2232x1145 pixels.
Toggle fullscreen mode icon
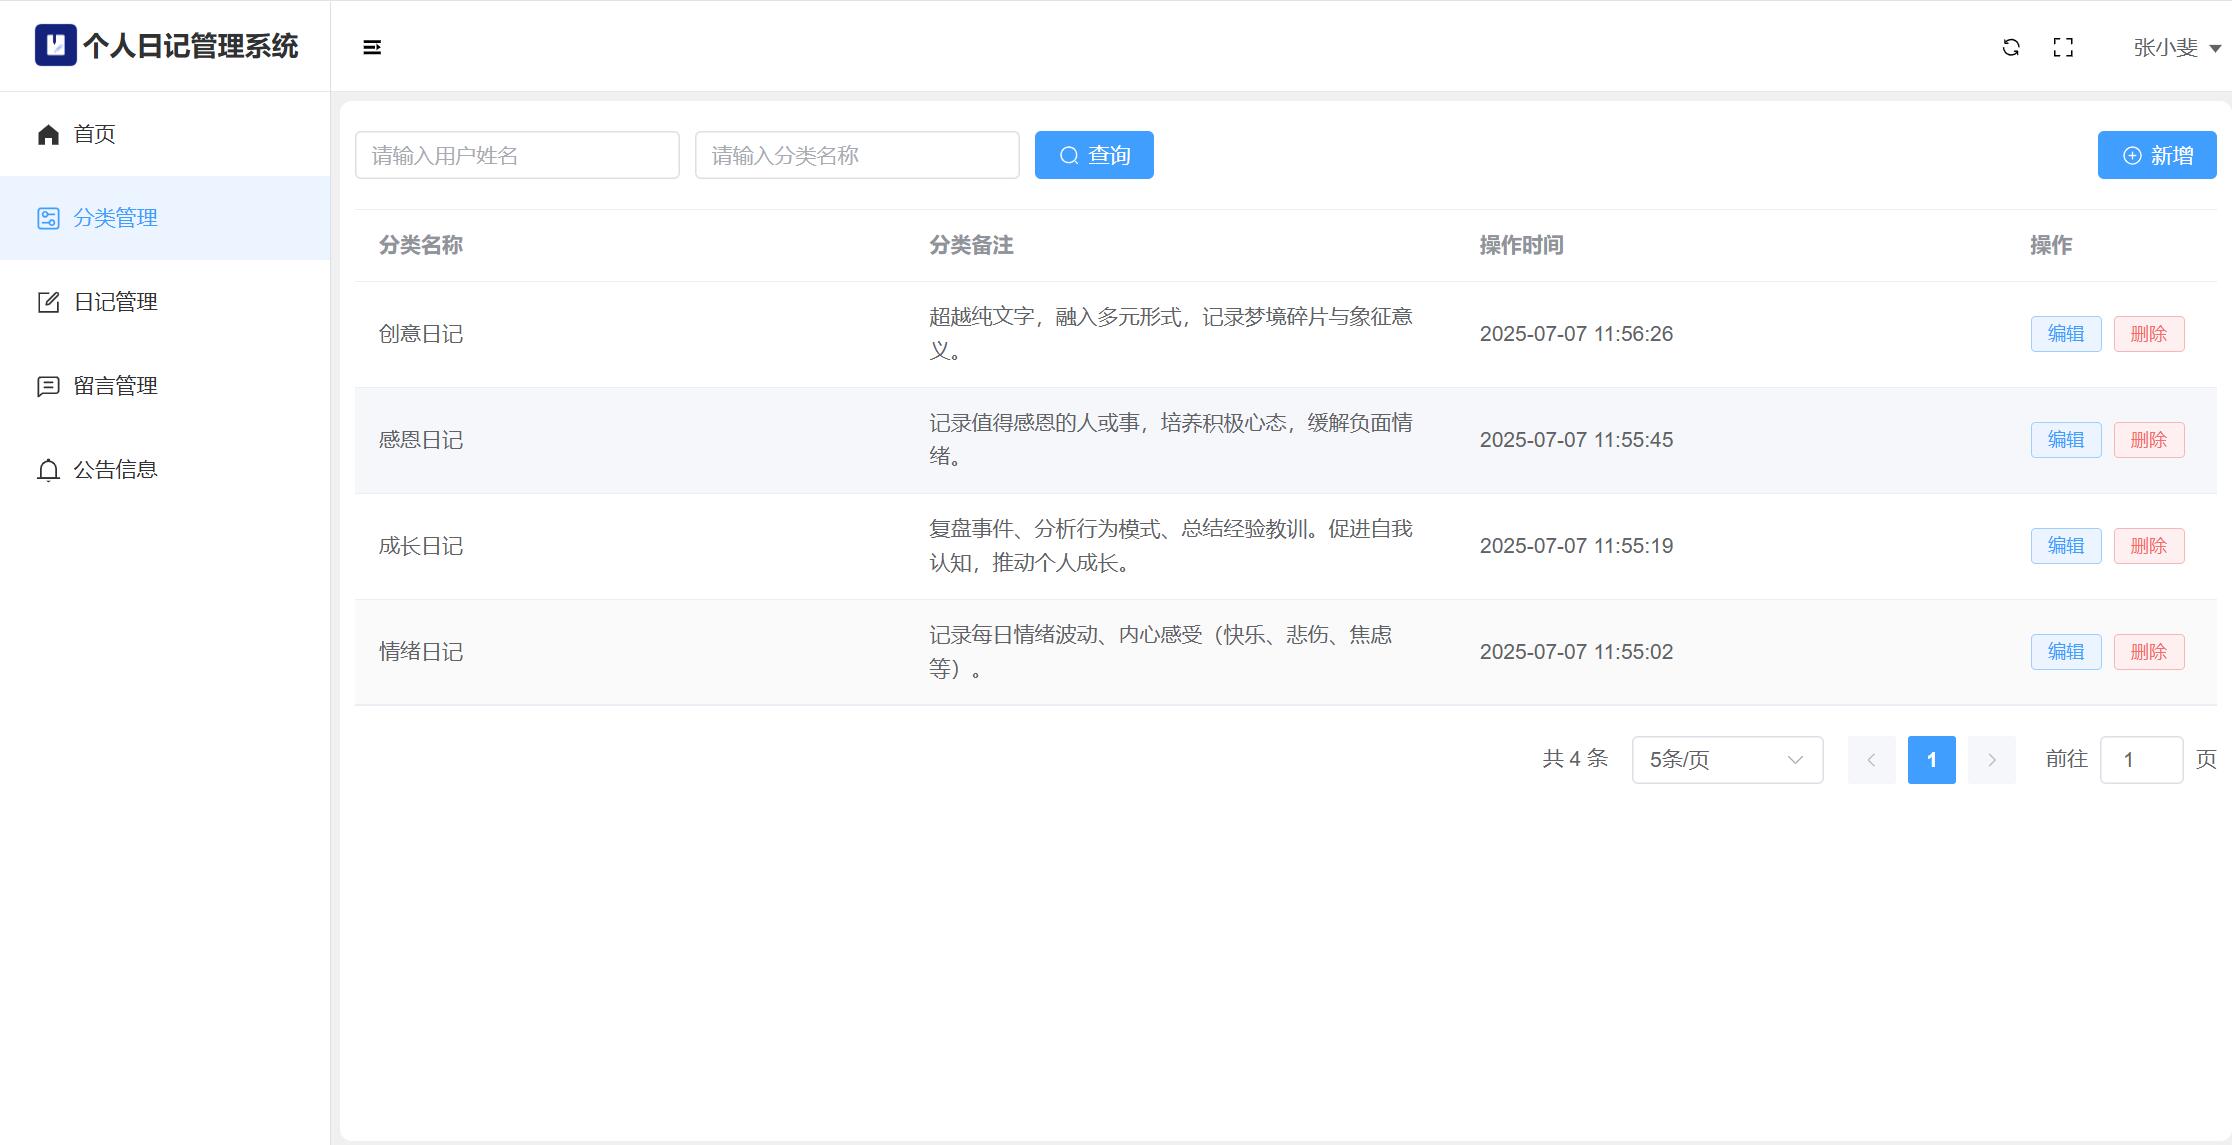[x=2063, y=47]
